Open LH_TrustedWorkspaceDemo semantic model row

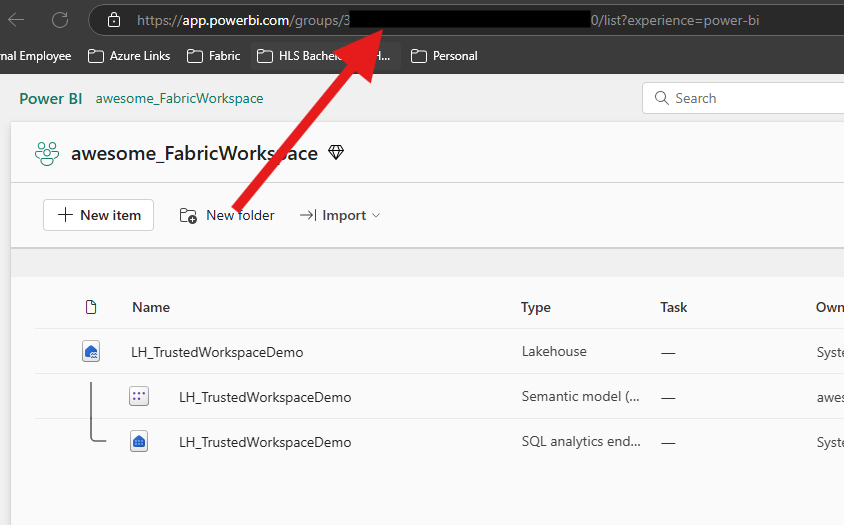click(x=265, y=397)
